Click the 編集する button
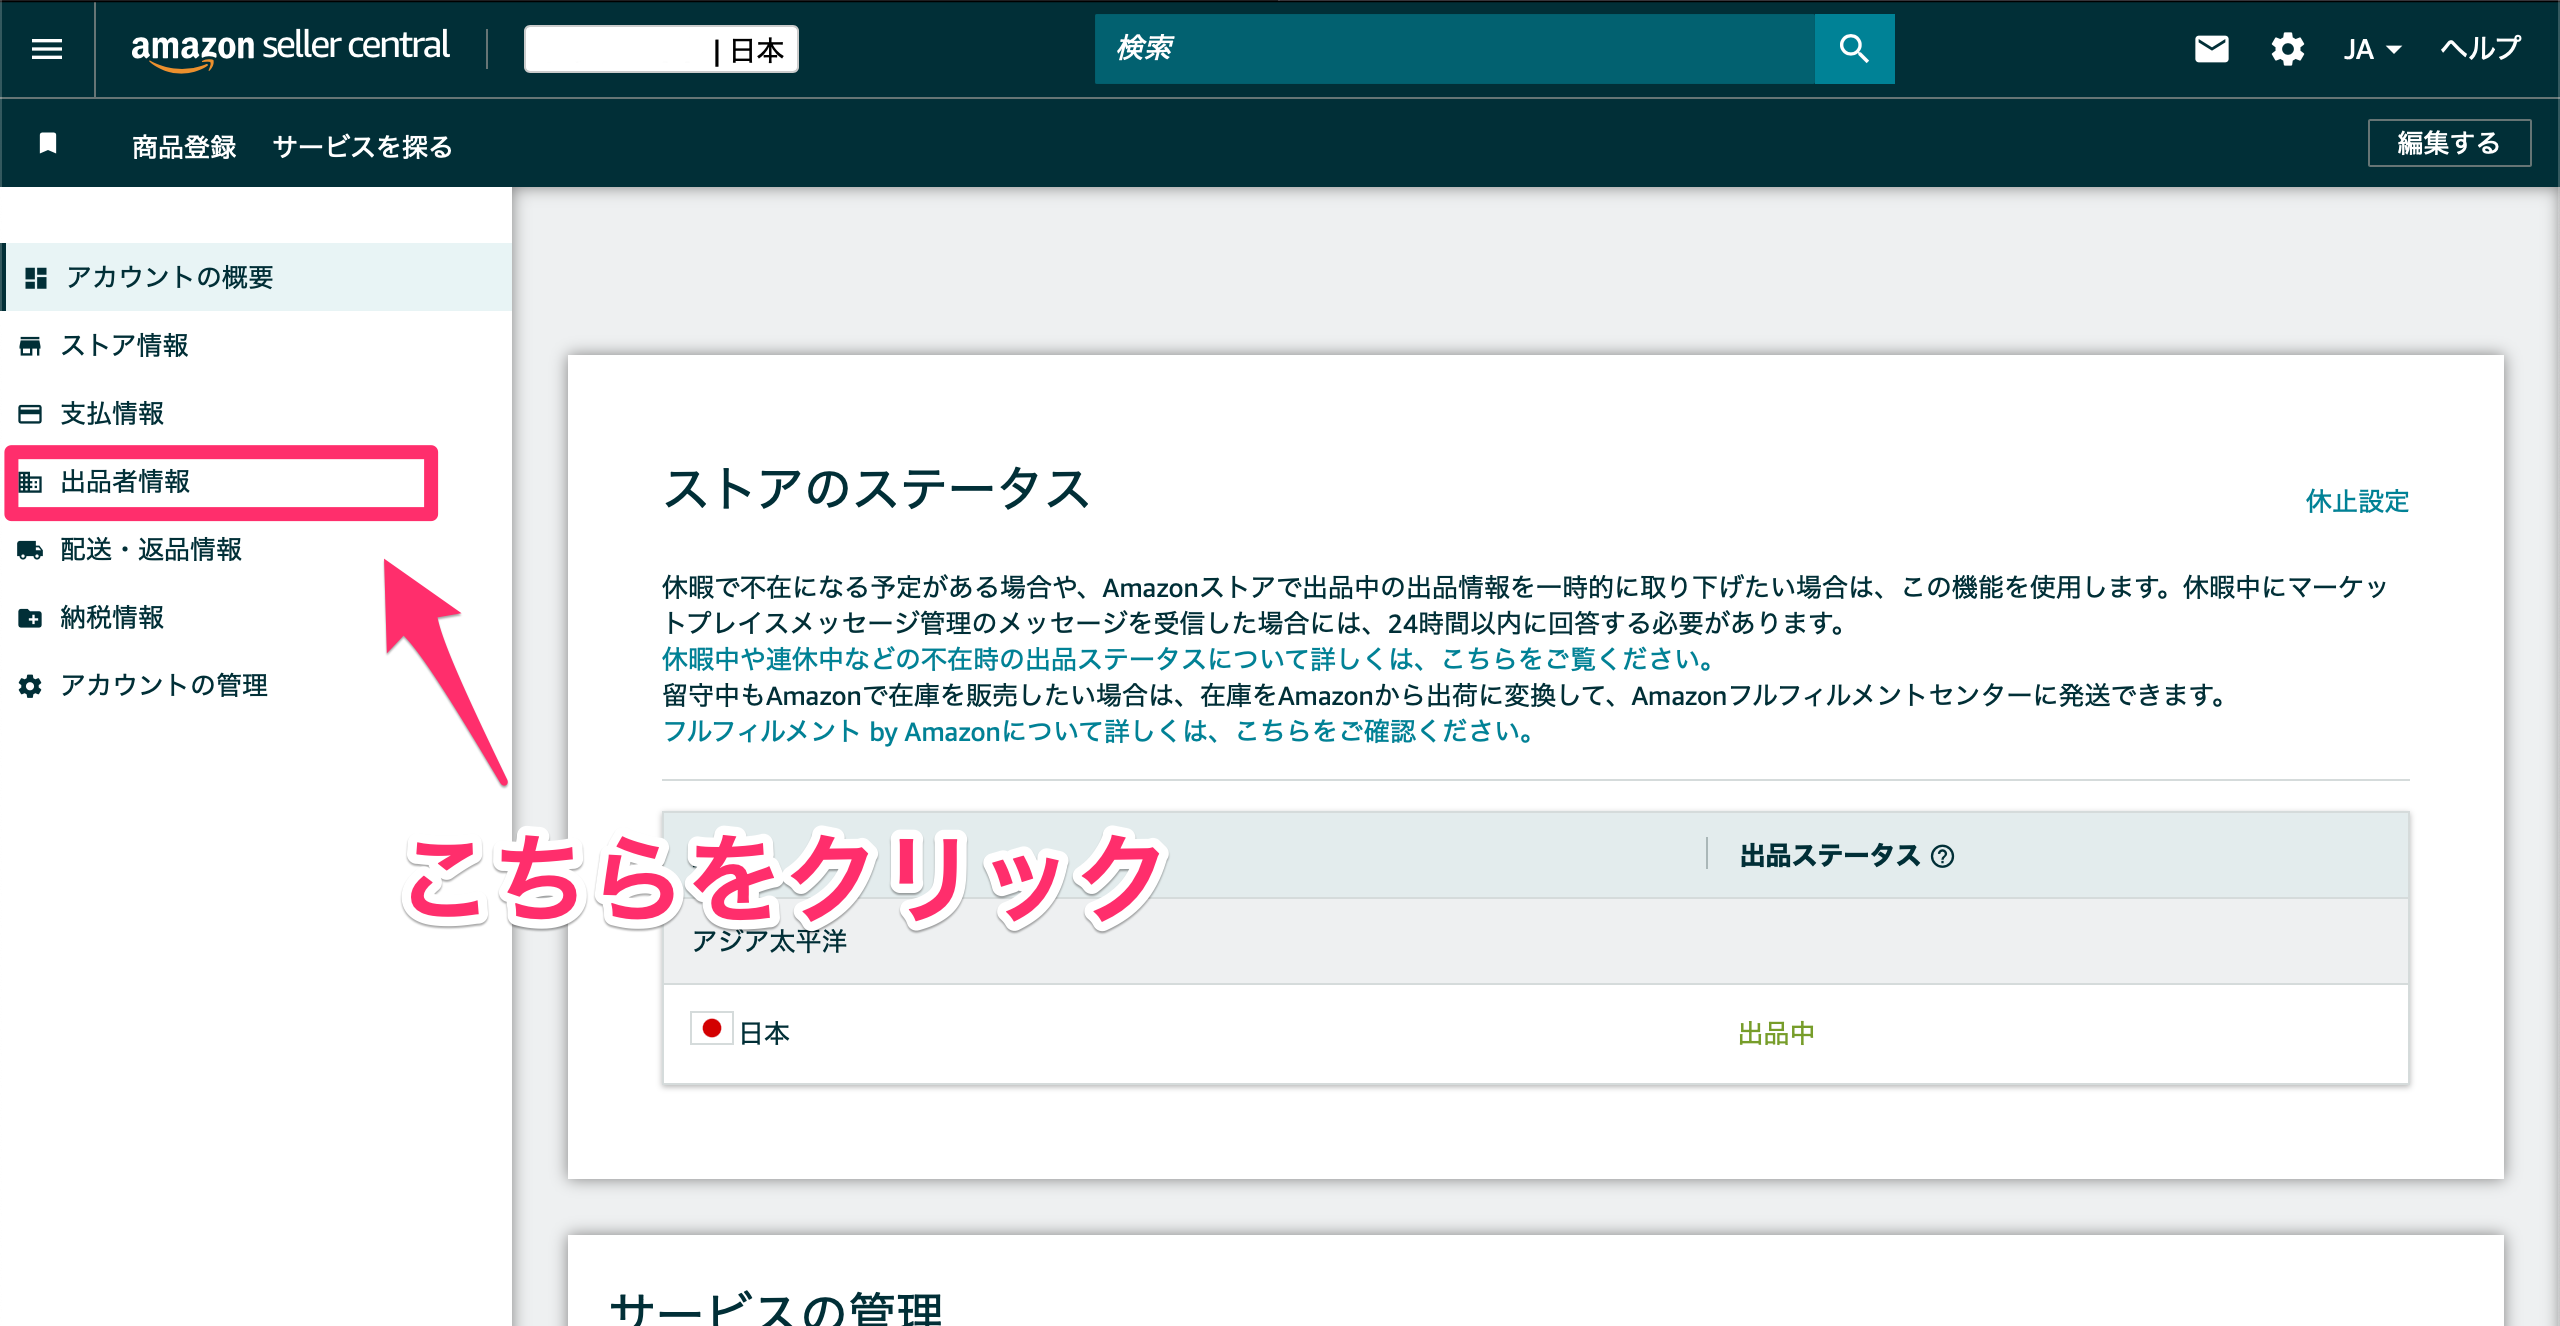The image size is (2560, 1326). point(2447,143)
